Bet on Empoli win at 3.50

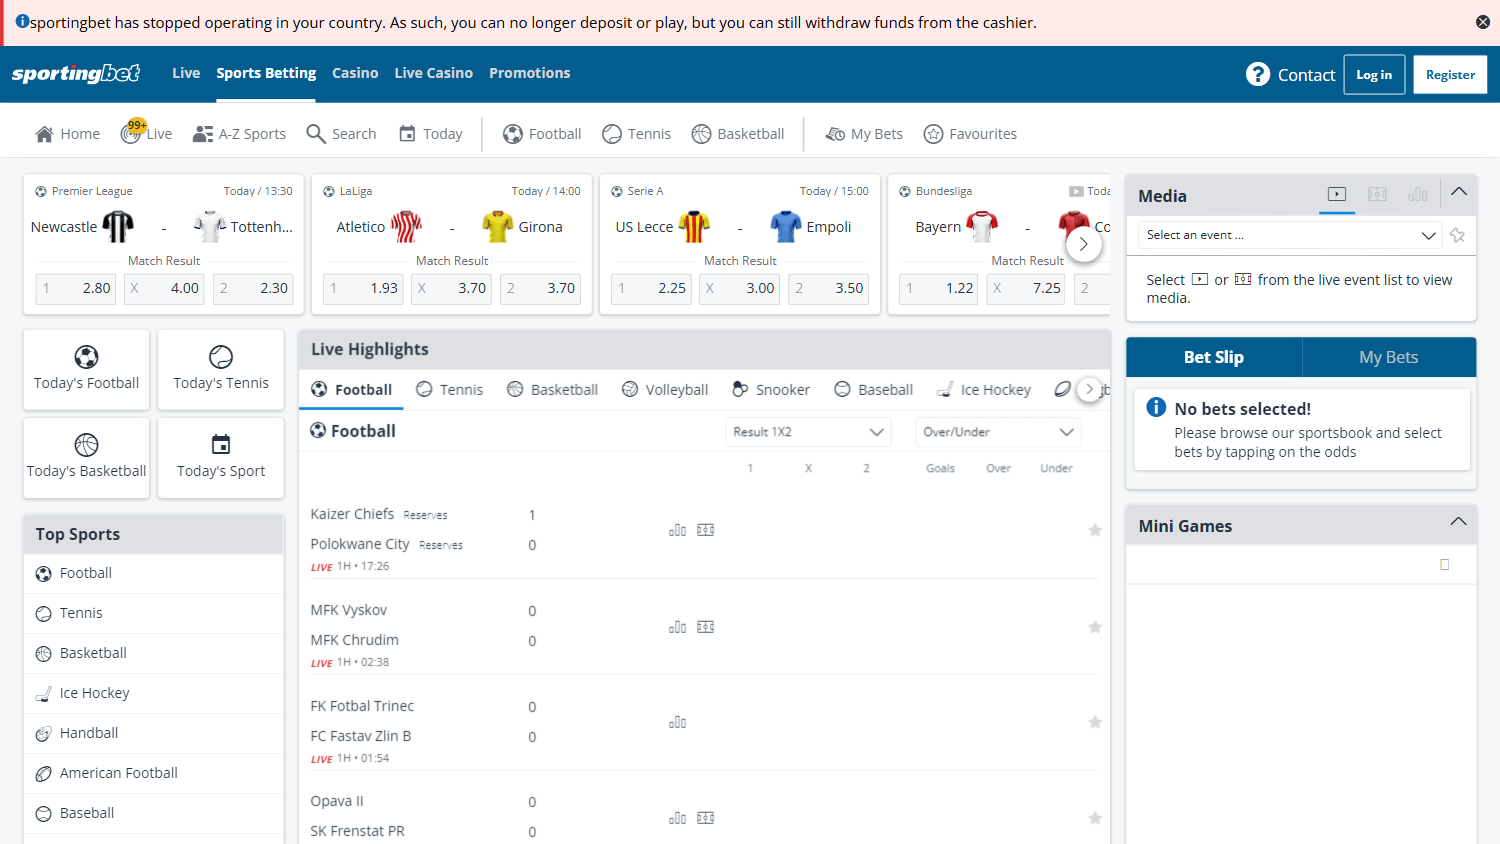point(829,288)
